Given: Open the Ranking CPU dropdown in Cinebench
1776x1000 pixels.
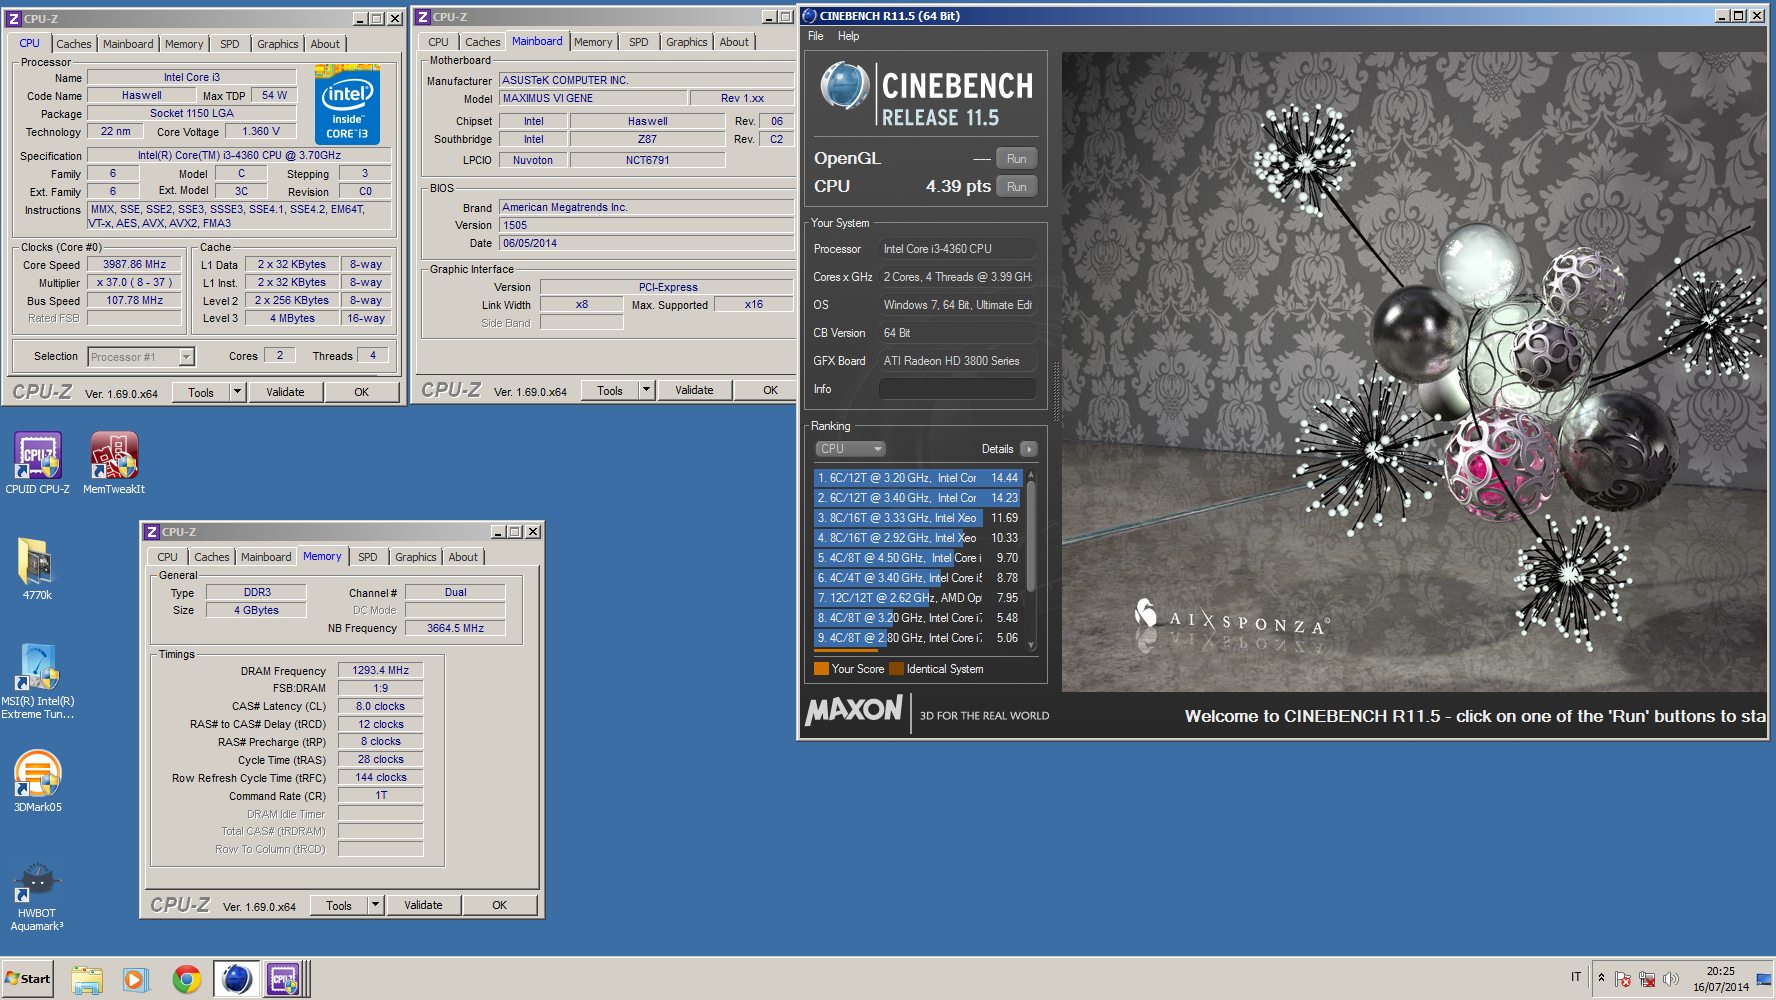Looking at the screenshot, I should 851,449.
